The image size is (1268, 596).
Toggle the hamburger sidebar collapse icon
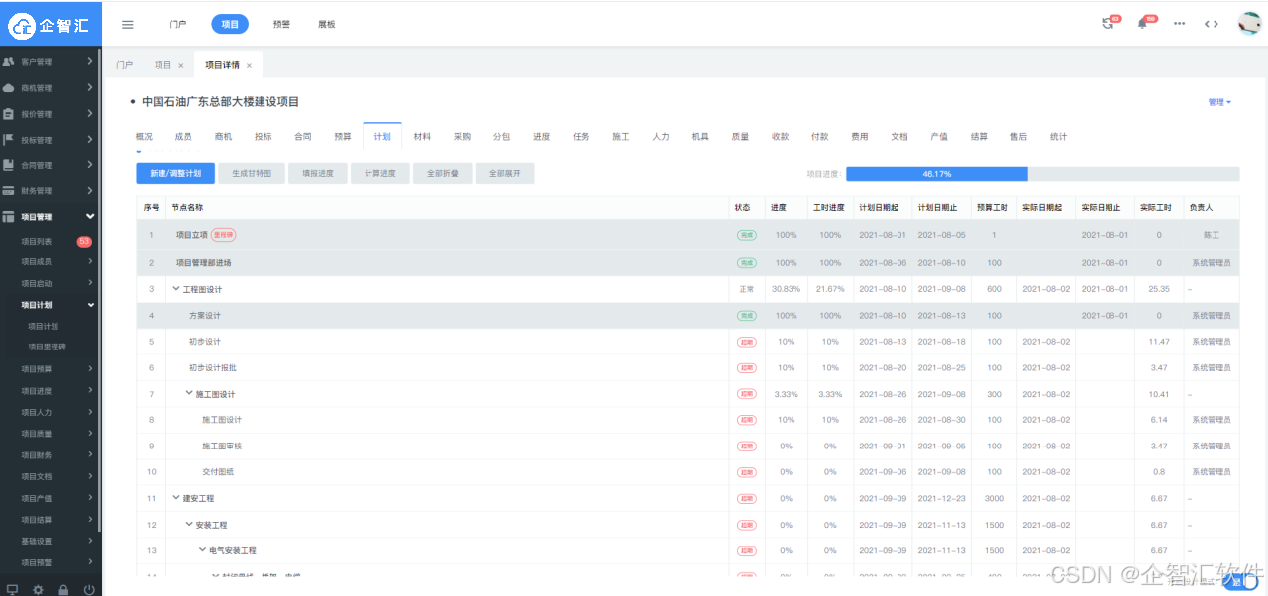pyautogui.click(x=127, y=24)
